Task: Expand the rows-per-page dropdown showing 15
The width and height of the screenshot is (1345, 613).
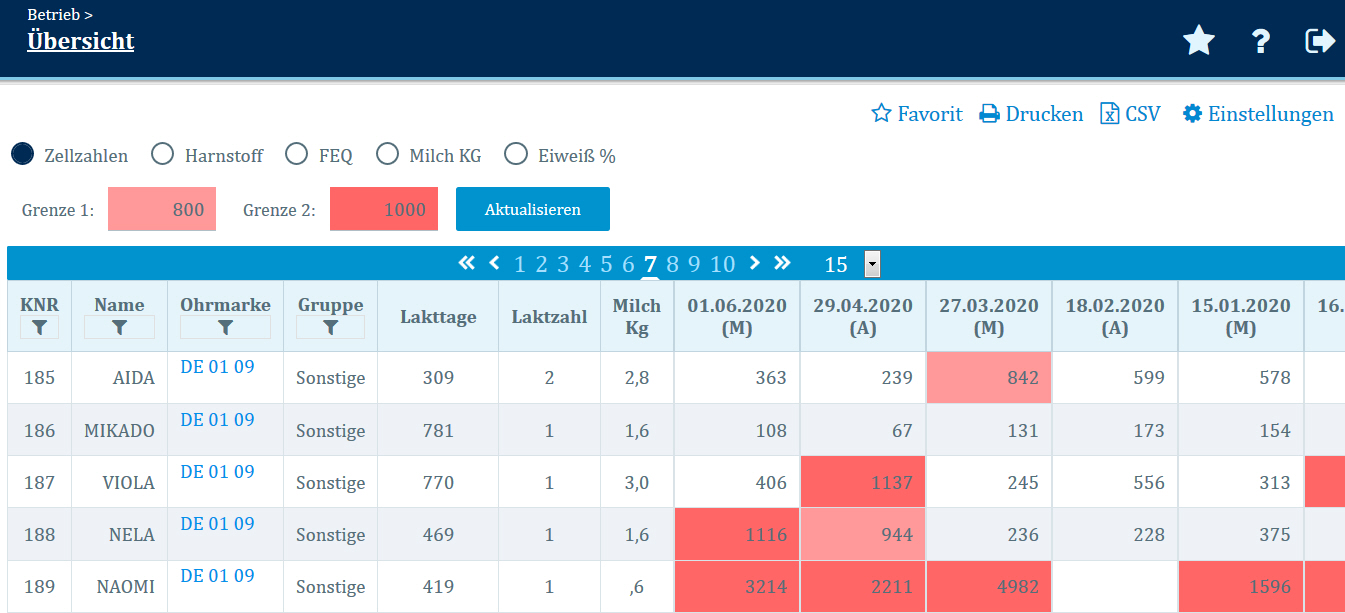Action: (x=872, y=264)
